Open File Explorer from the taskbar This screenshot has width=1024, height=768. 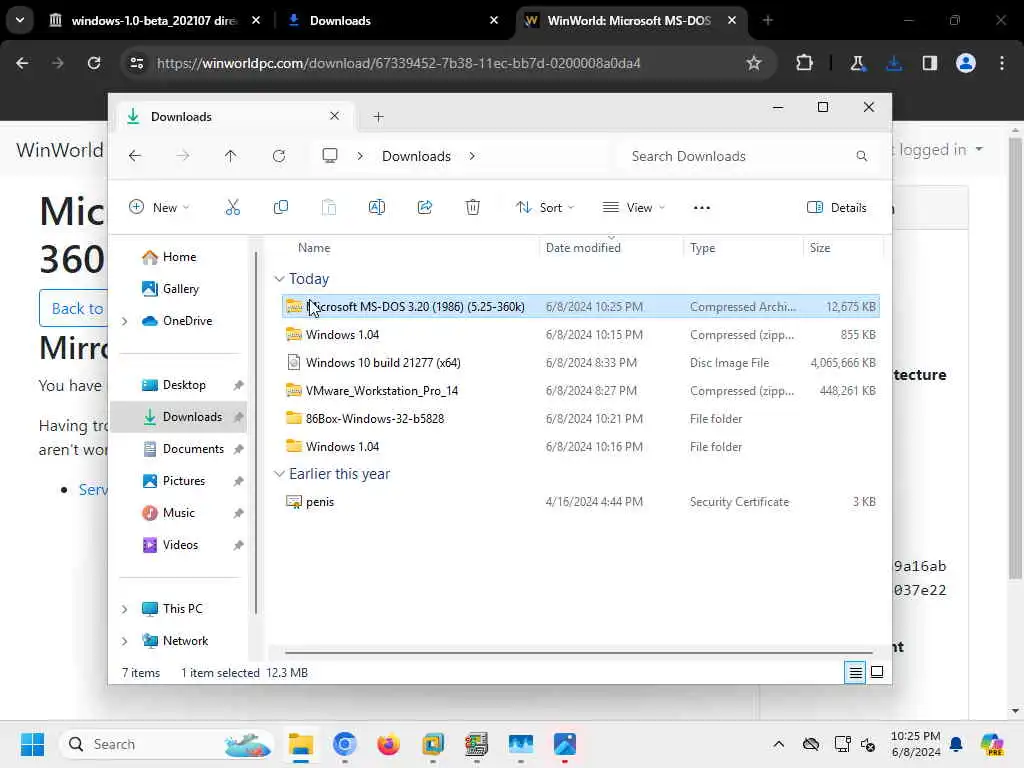pyautogui.click(x=301, y=744)
